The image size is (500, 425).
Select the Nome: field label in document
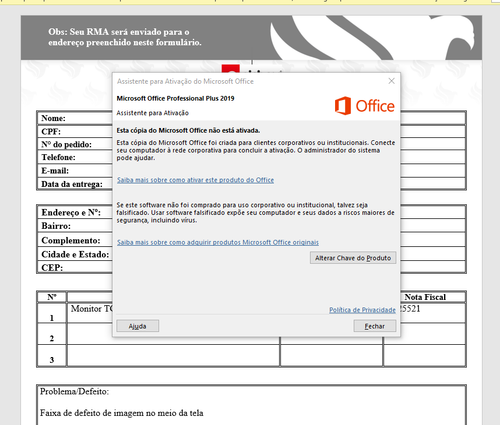[53, 118]
